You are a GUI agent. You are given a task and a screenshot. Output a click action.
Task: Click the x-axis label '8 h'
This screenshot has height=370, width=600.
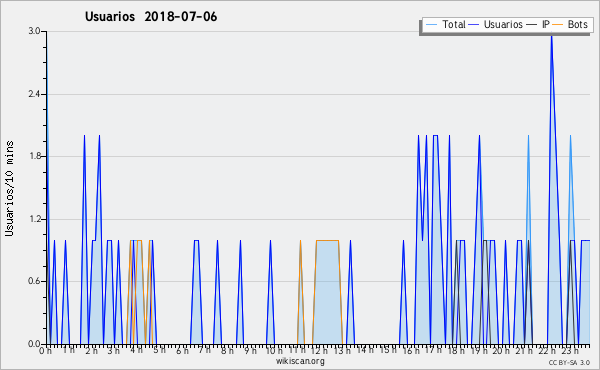click(x=227, y=350)
